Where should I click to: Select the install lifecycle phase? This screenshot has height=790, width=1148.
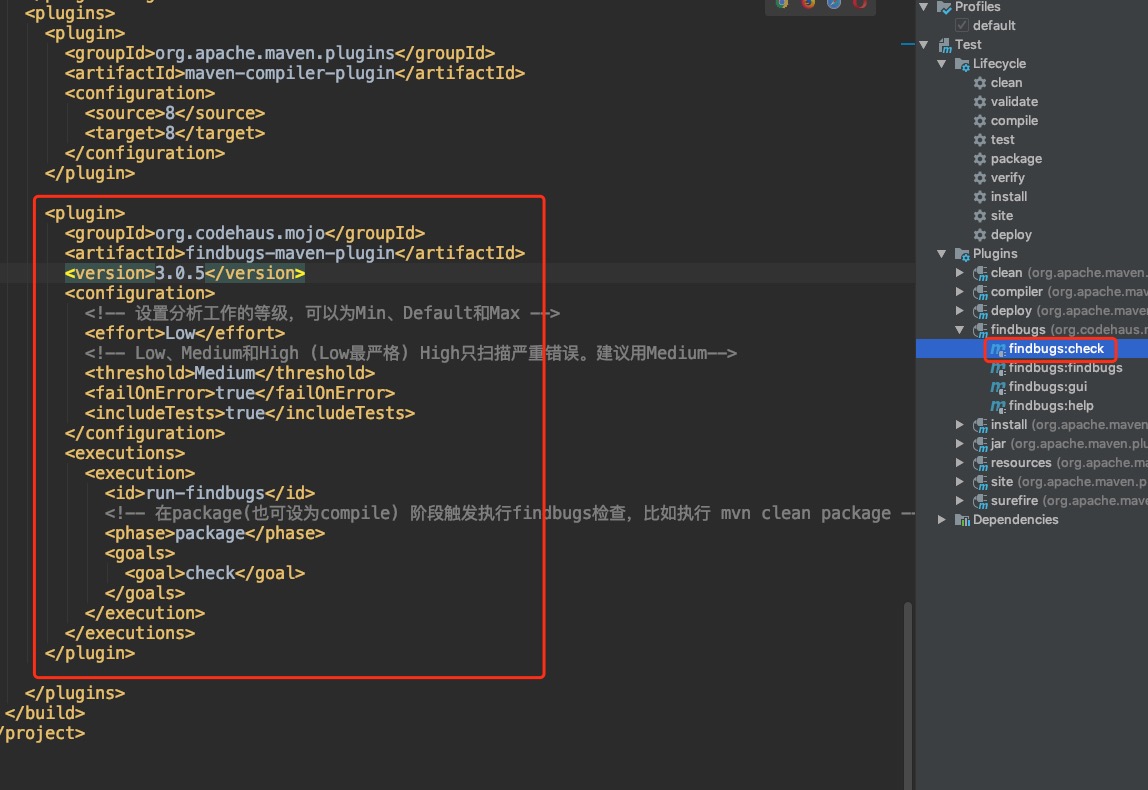click(x=1009, y=197)
